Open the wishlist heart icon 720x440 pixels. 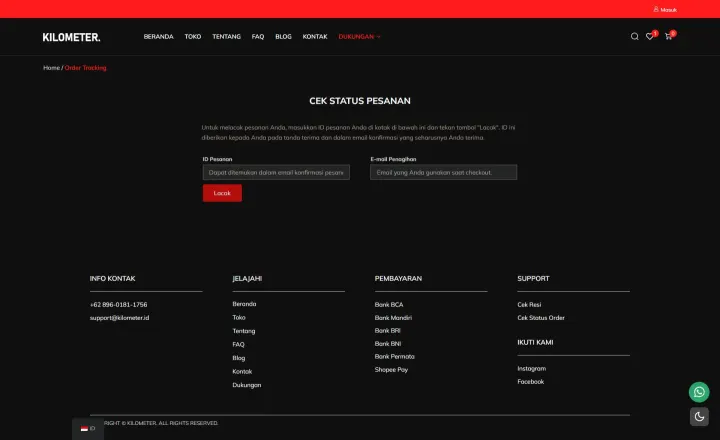click(650, 36)
